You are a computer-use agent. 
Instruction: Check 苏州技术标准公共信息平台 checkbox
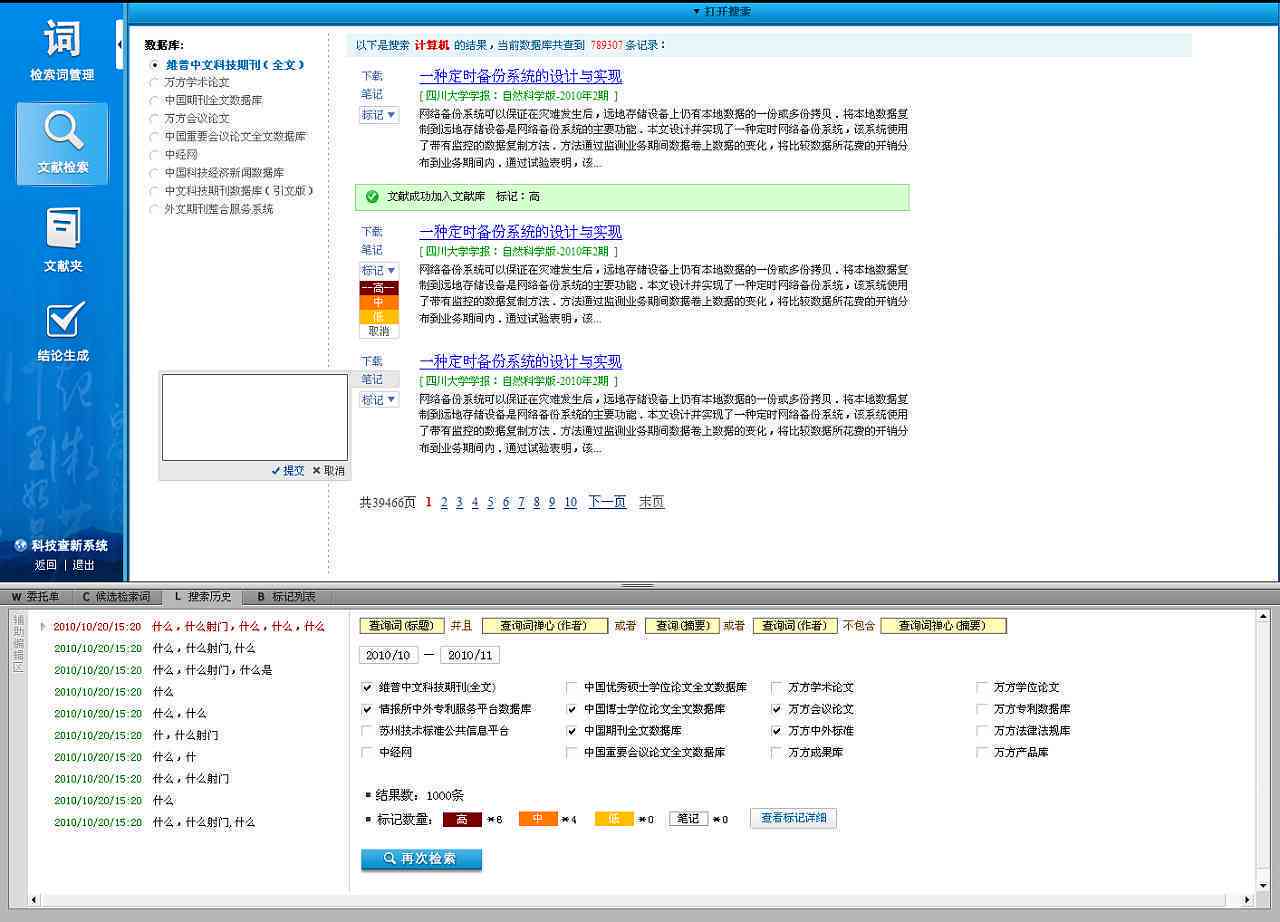point(367,731)
